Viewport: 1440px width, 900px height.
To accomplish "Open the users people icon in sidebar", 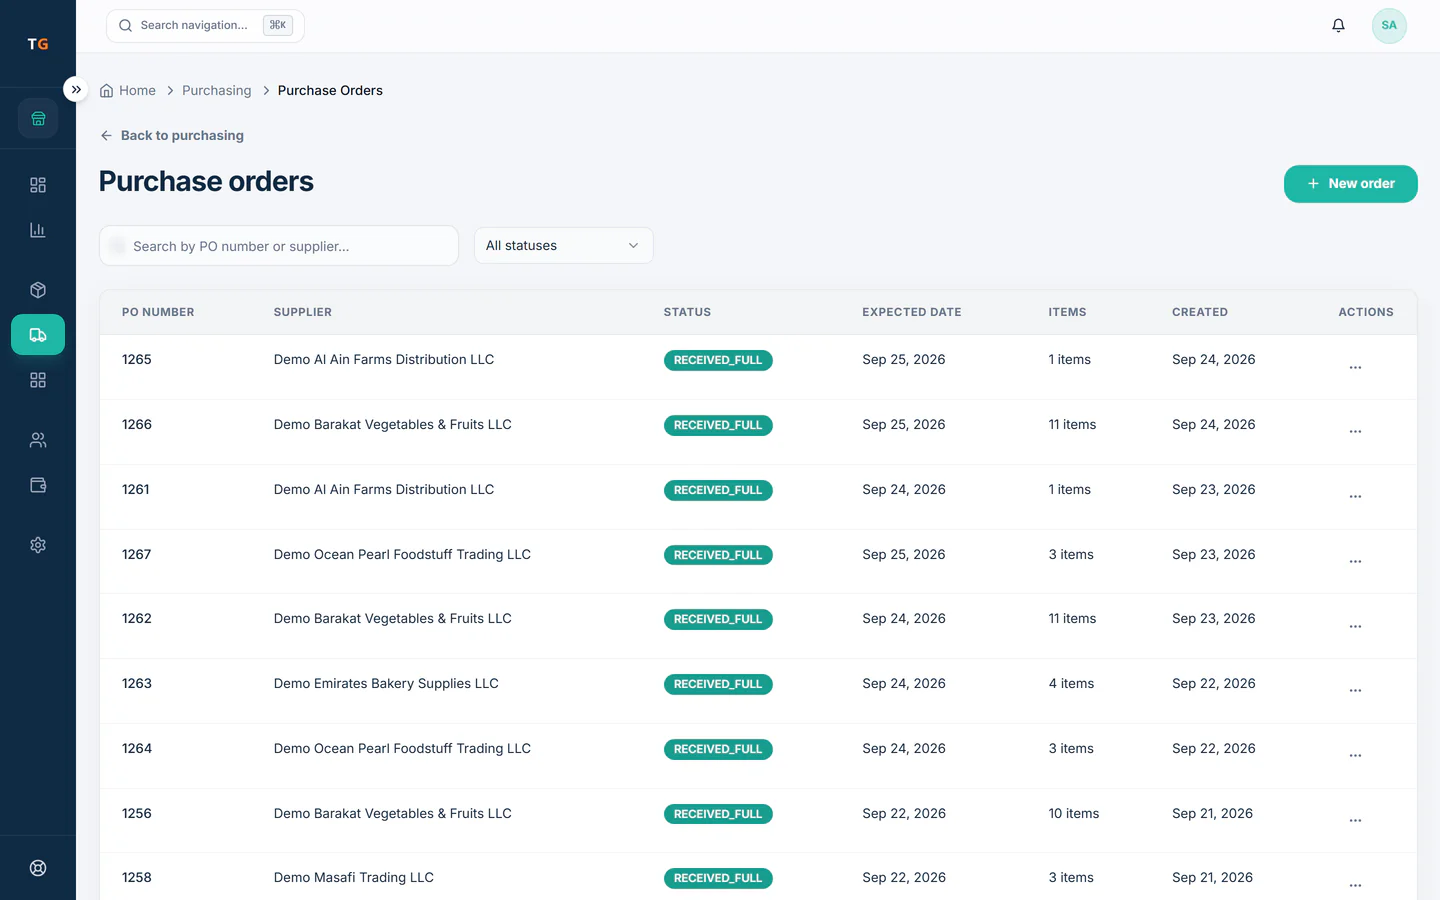I will tap(38, 440).
